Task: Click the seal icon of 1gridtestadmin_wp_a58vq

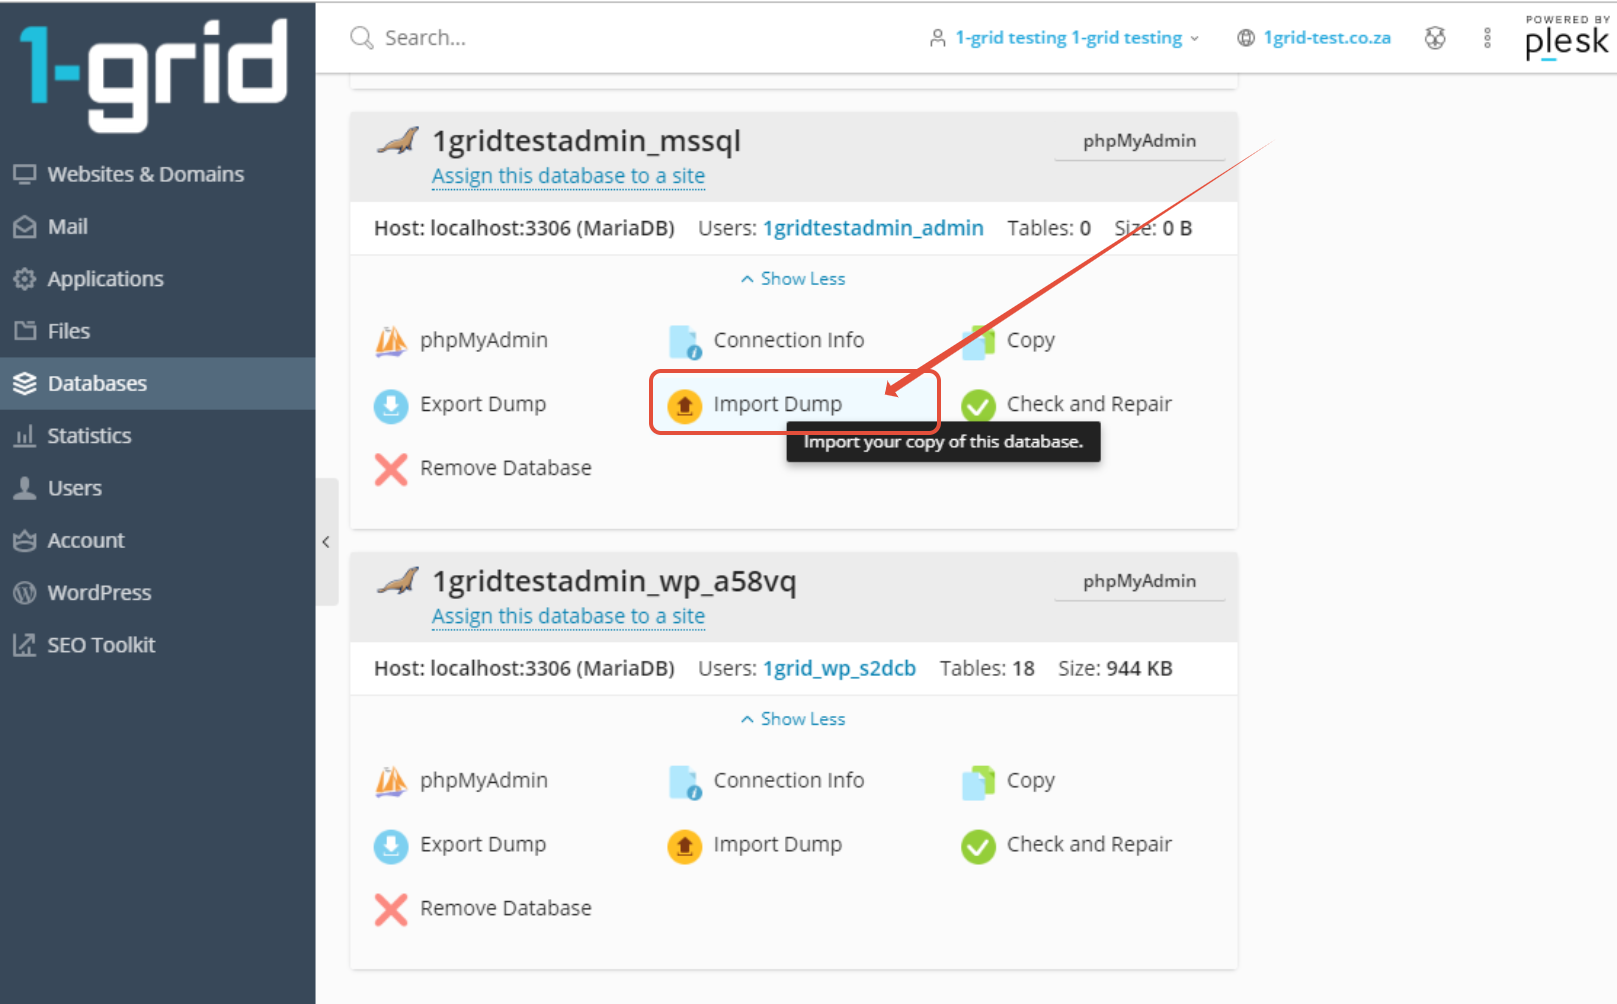Action: 397,581
